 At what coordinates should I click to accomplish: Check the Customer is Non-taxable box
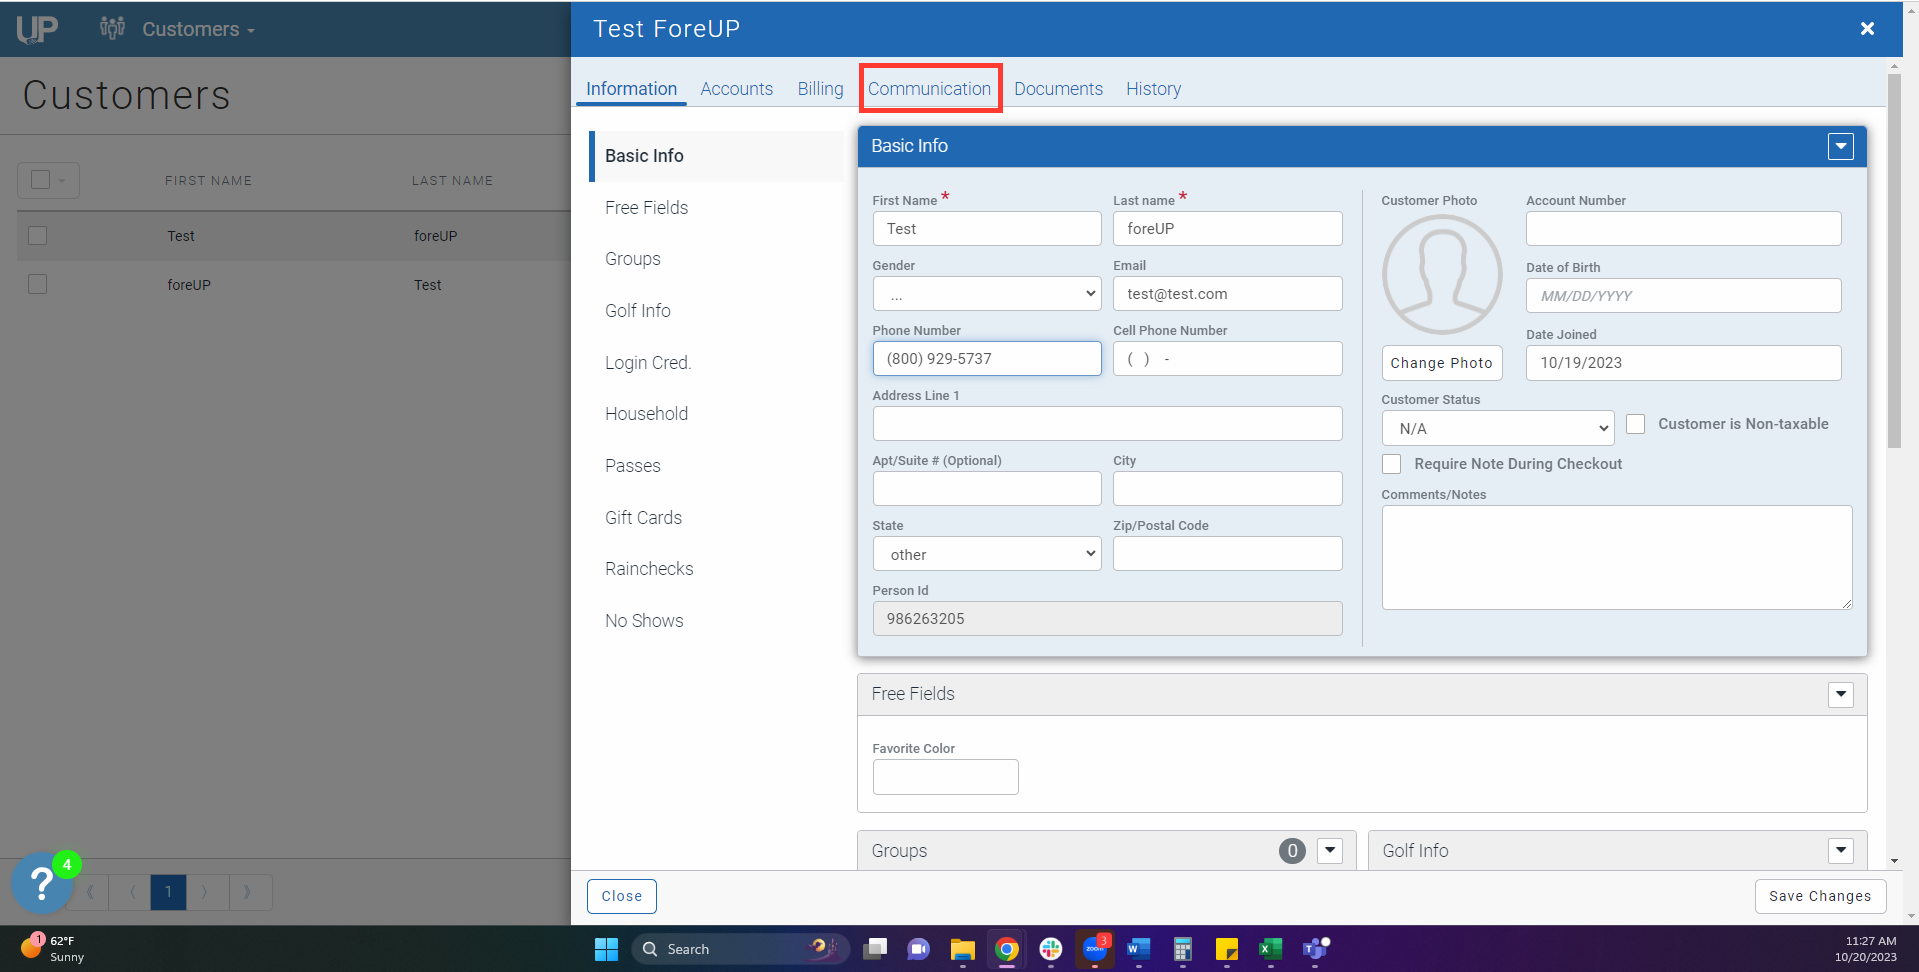coord(1636,424)
